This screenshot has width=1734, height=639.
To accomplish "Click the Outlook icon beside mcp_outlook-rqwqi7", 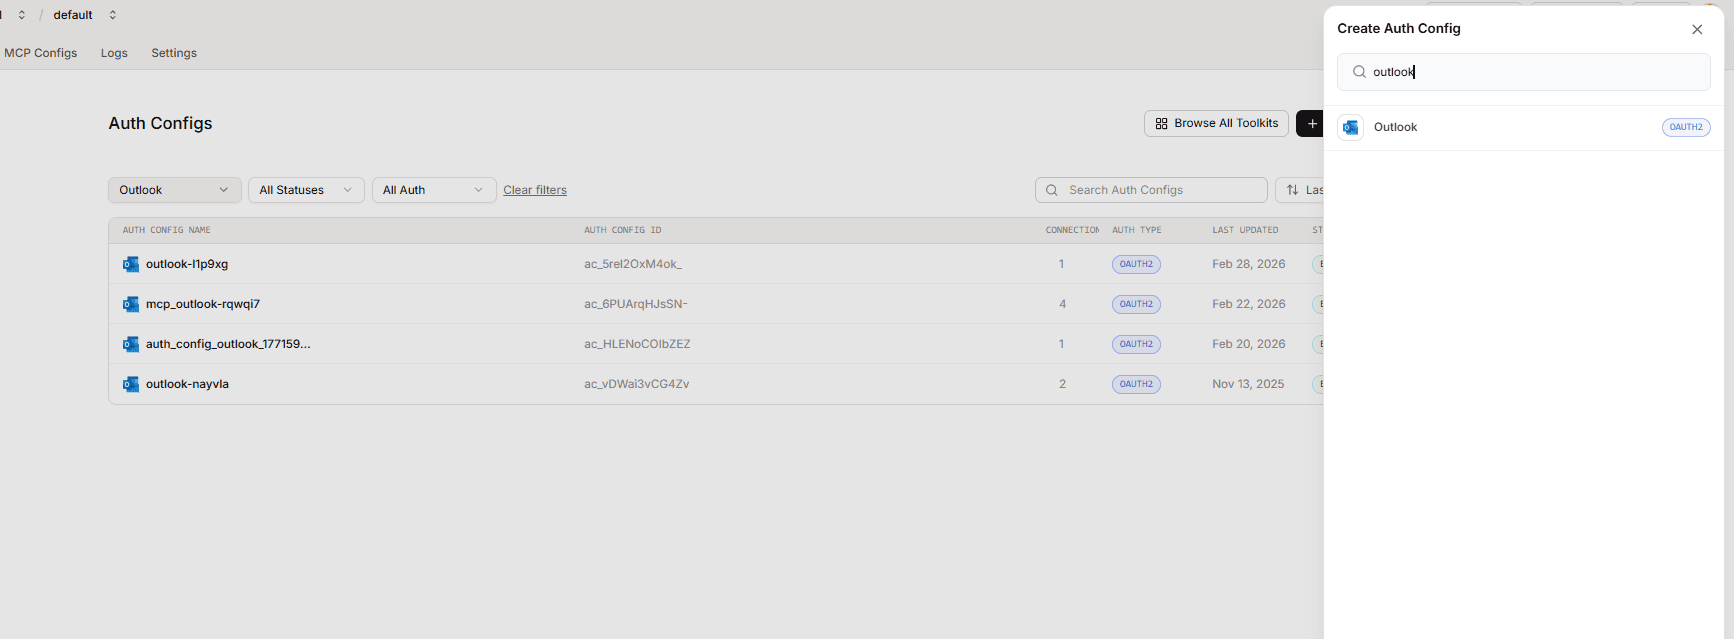I will point(131,304).
